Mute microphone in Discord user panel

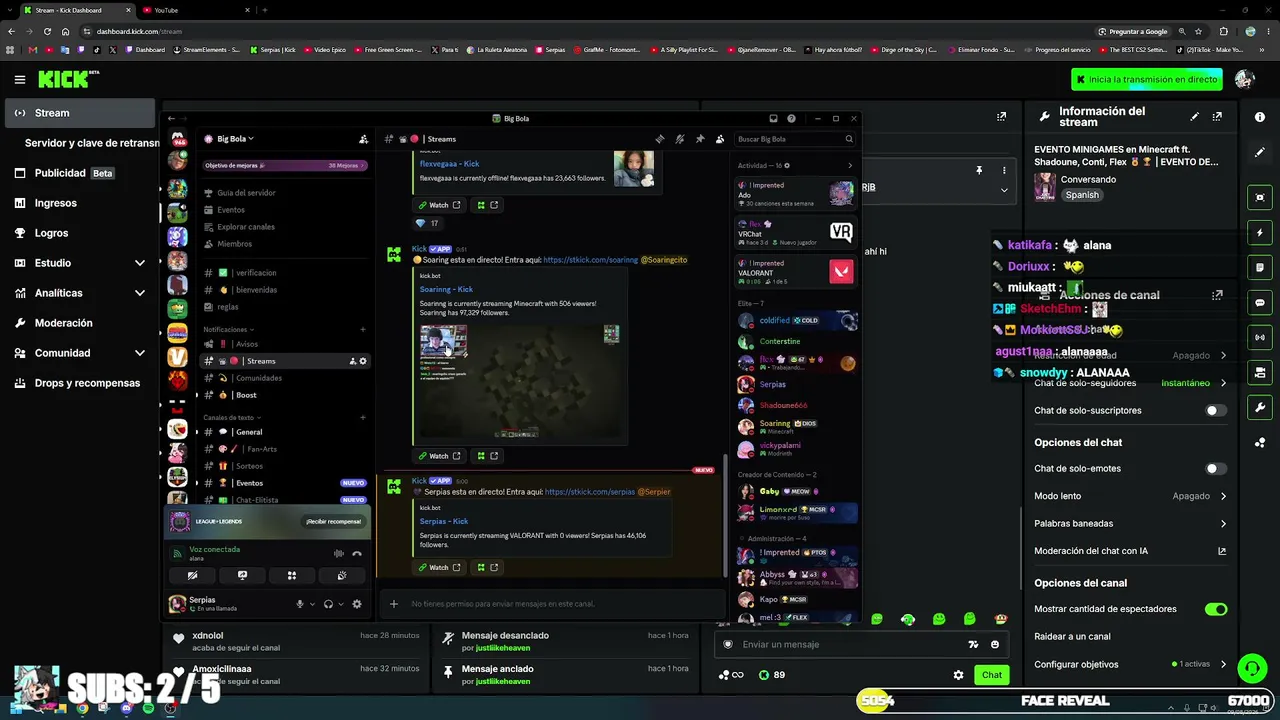click(299, 604)
